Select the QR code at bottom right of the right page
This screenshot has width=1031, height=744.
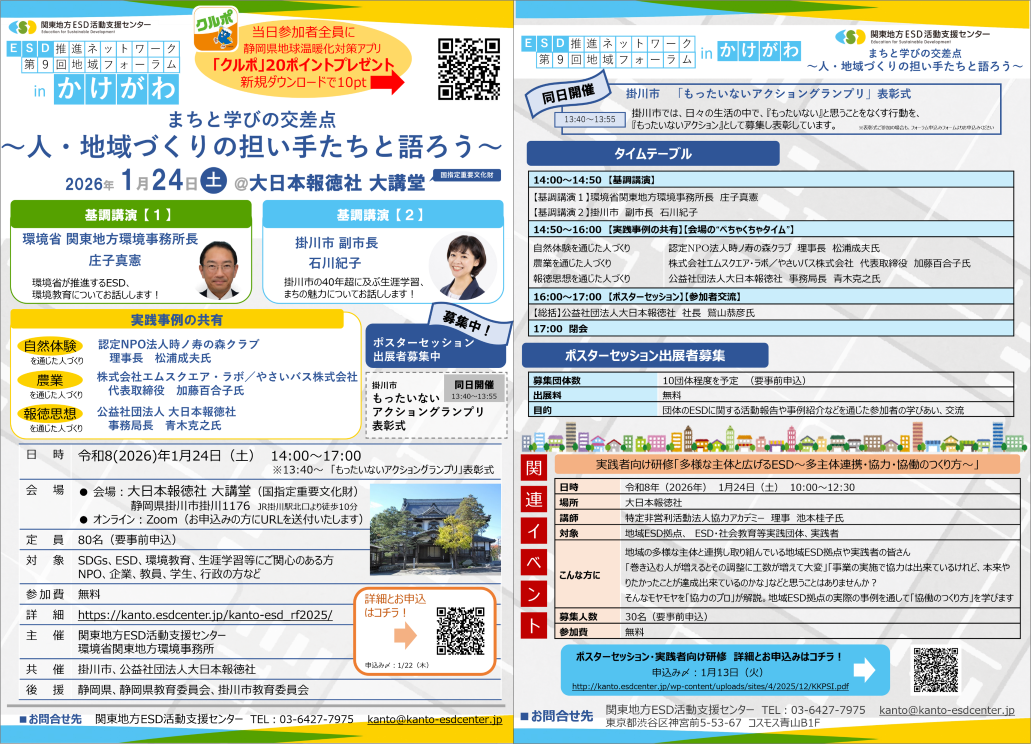(936, 670)
